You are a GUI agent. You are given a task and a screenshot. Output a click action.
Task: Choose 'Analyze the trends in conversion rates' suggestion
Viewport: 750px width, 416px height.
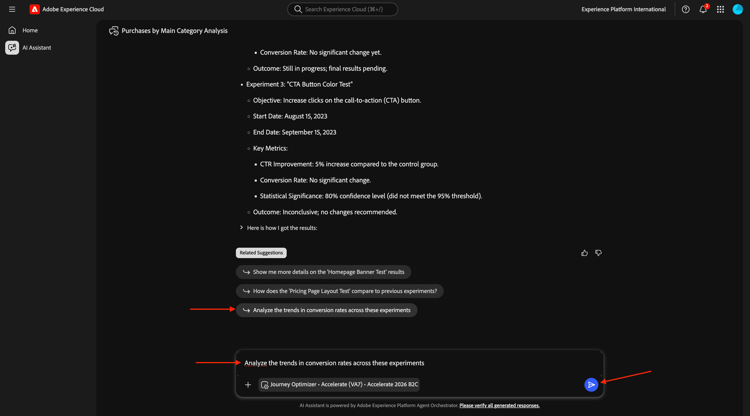[326, 310]
